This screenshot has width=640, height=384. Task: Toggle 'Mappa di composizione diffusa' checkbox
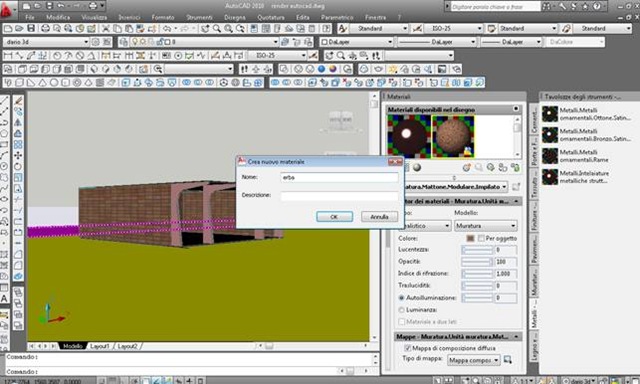click(407, 348)
